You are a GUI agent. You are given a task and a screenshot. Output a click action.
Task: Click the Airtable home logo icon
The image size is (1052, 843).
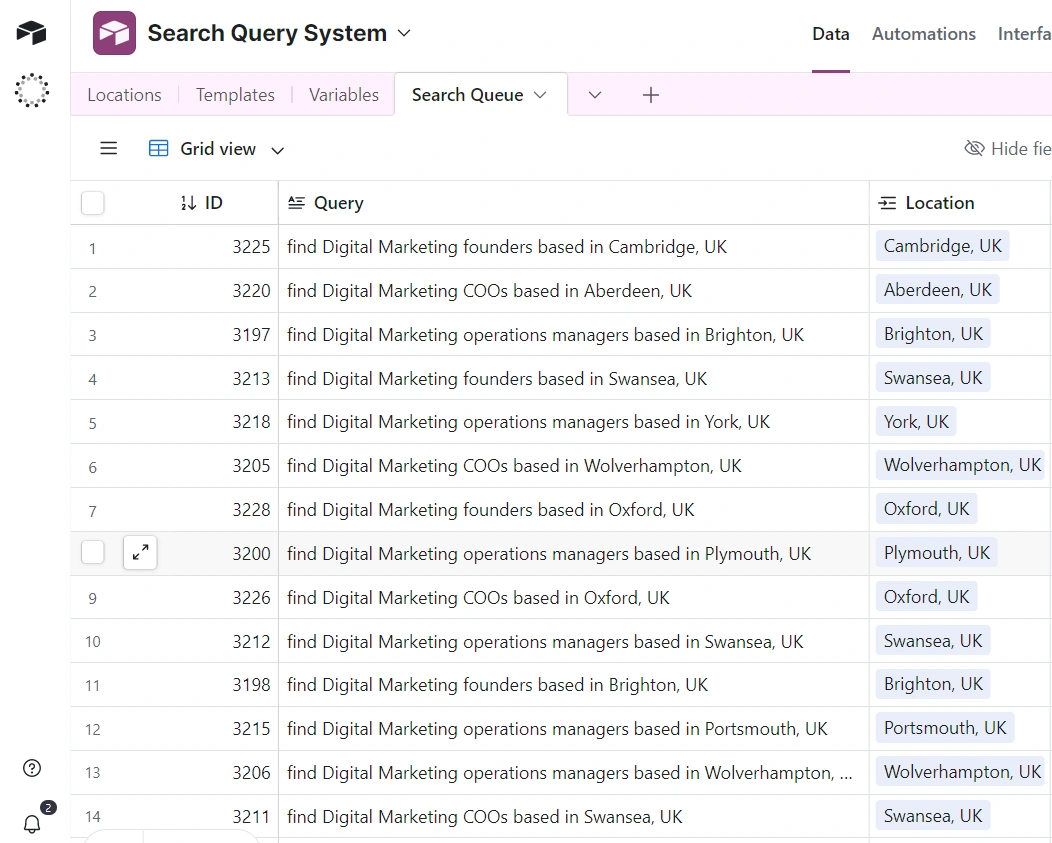coord(31,33)
